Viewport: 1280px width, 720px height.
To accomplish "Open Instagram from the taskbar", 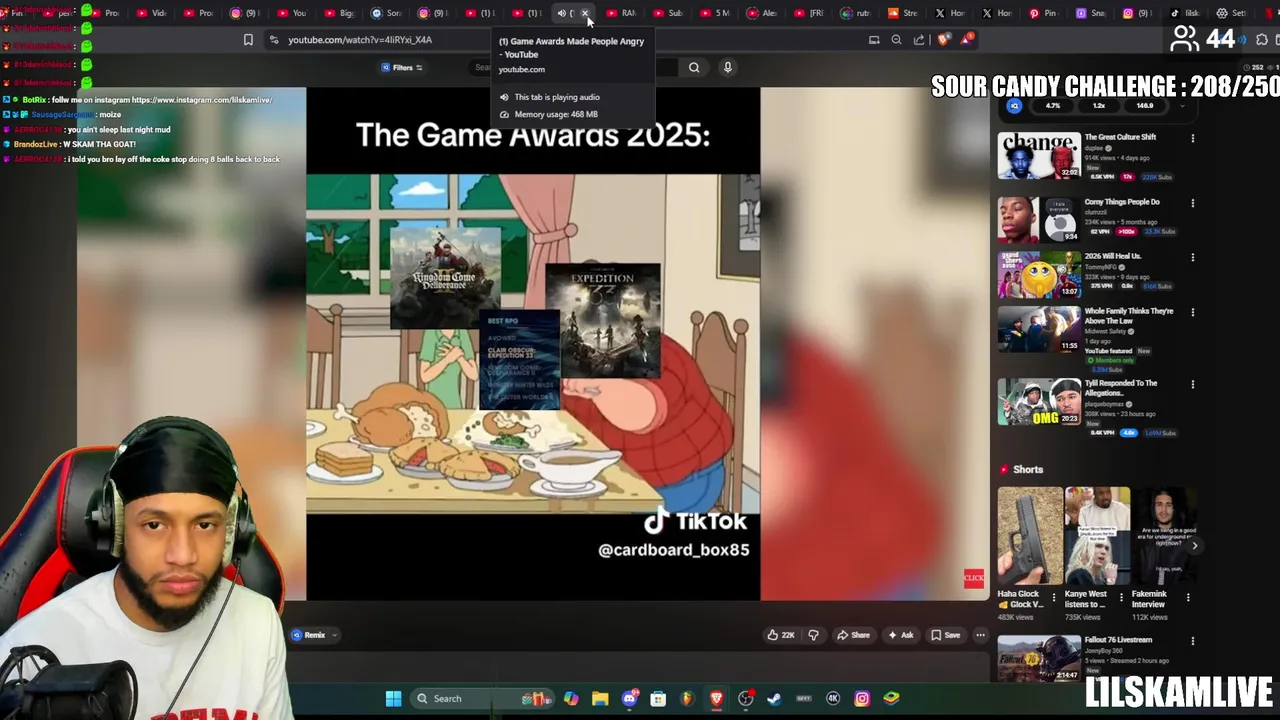I will 862,699.
